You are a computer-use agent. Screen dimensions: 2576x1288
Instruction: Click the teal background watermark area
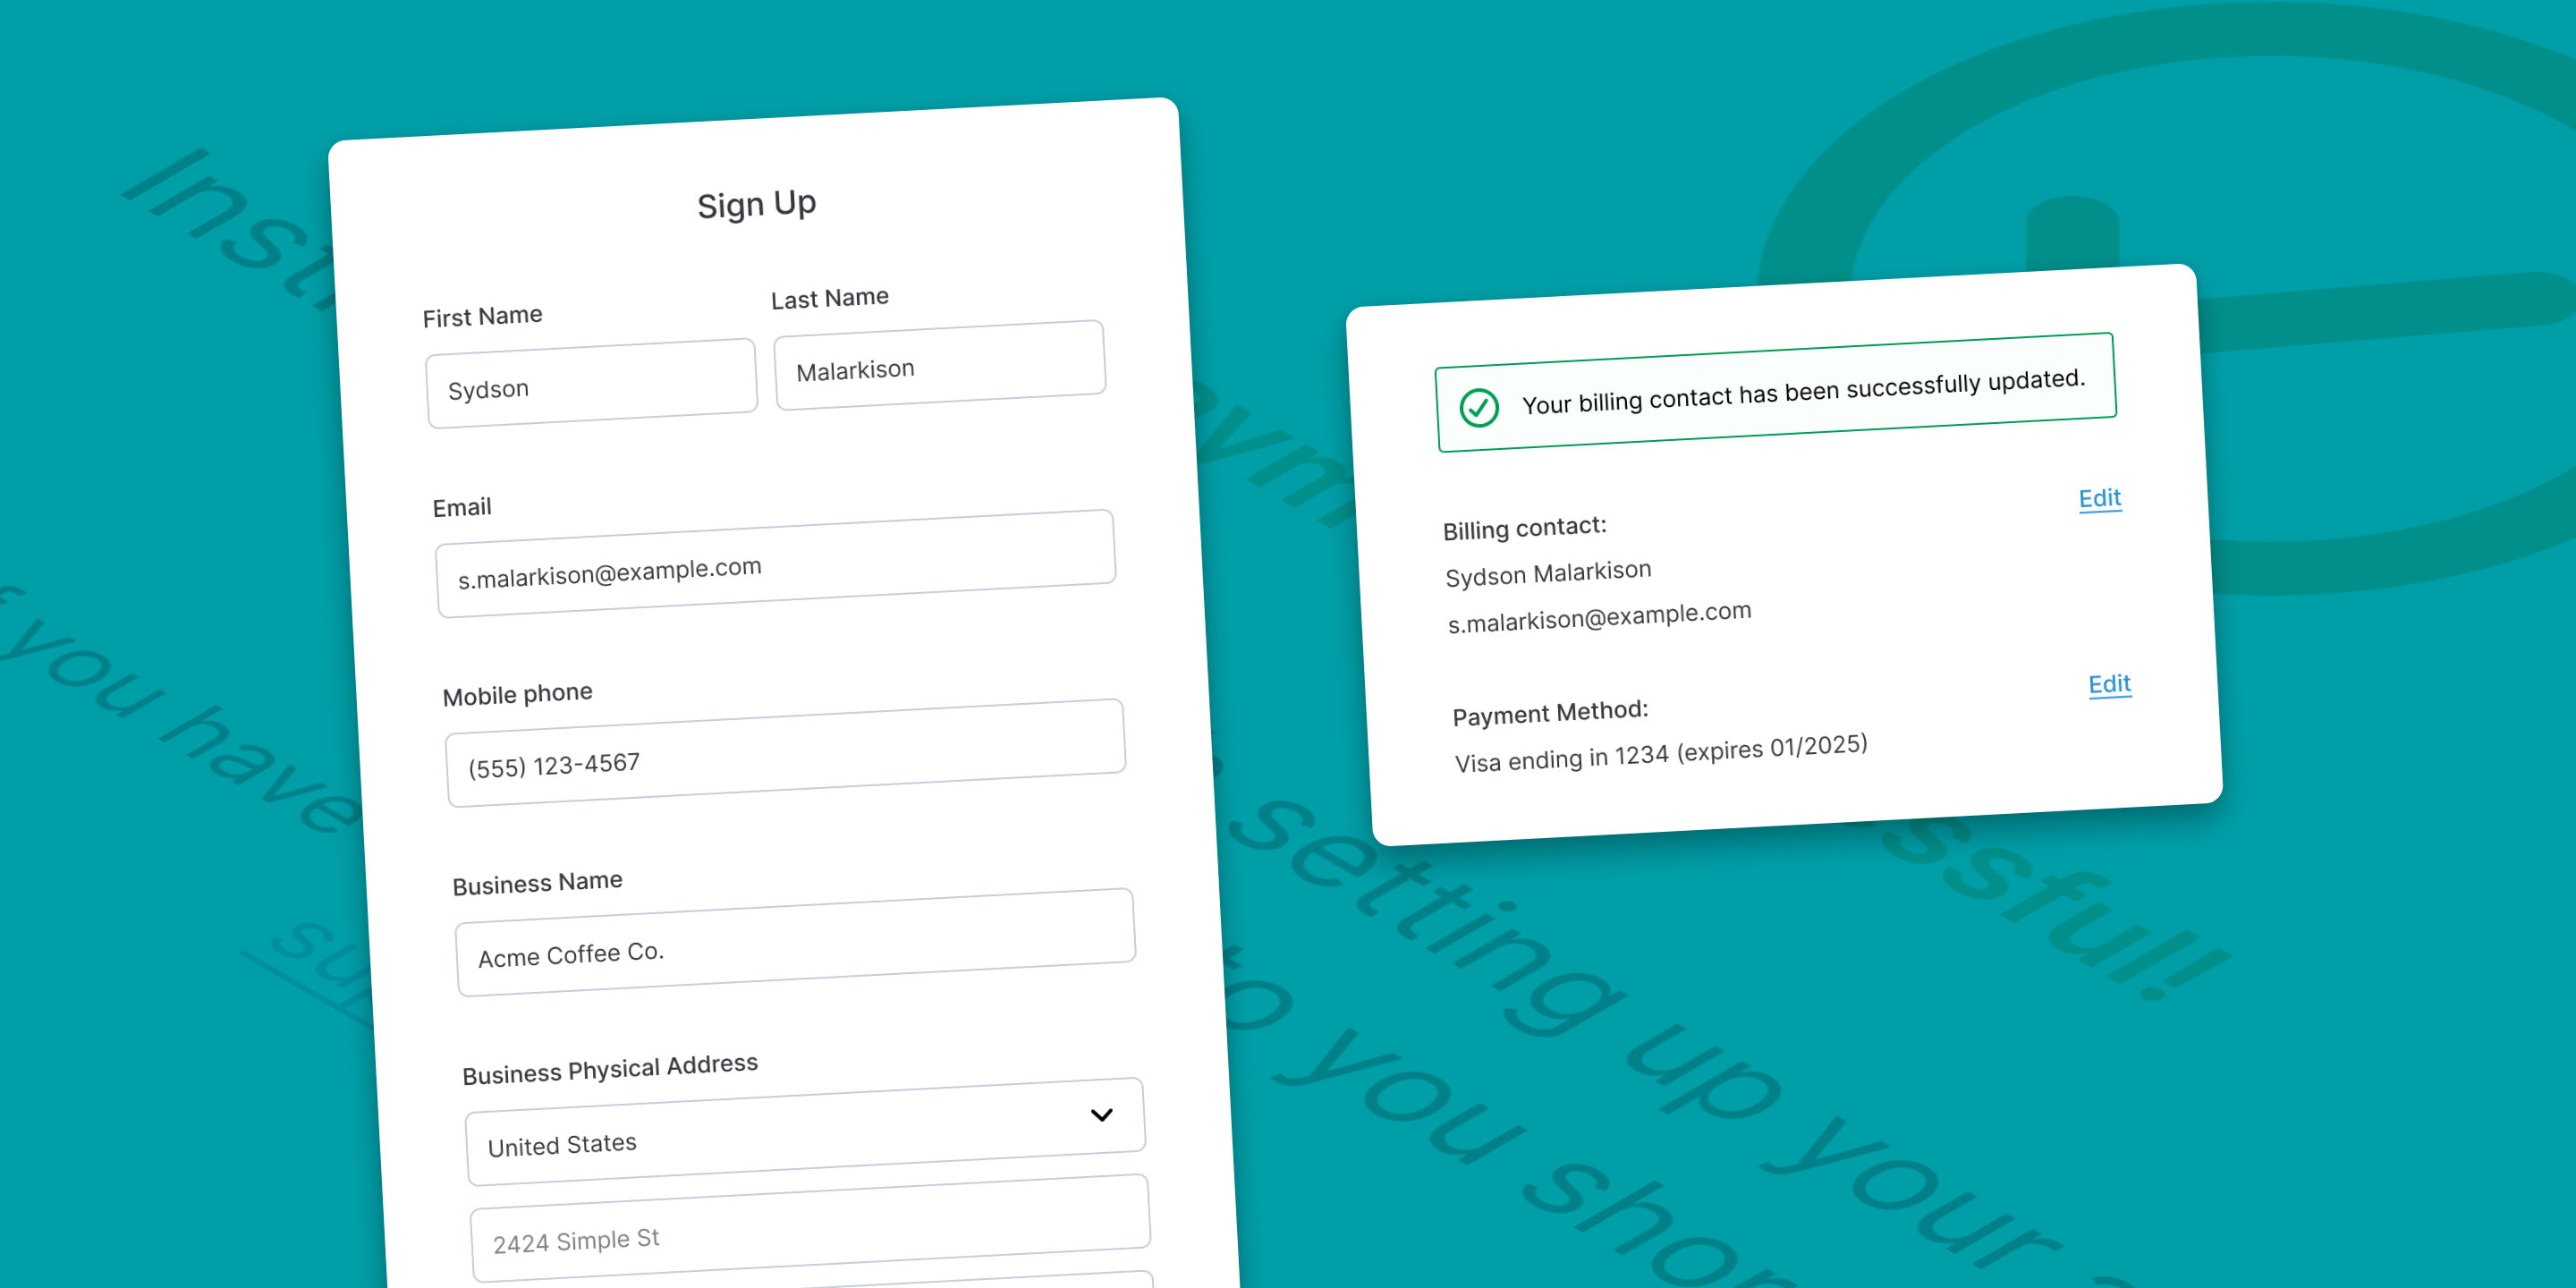pos(1288,644)
